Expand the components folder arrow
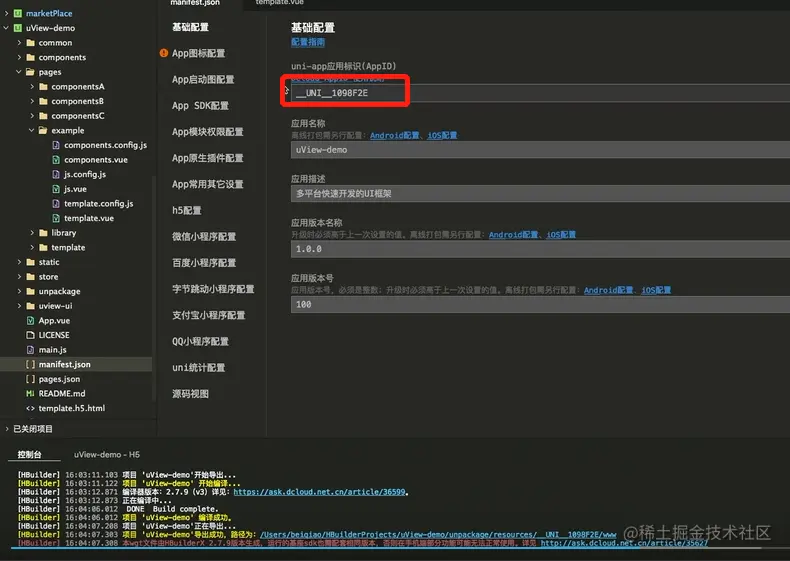The image size is (790, 561). pyautogui.click(x=19, y=57)
